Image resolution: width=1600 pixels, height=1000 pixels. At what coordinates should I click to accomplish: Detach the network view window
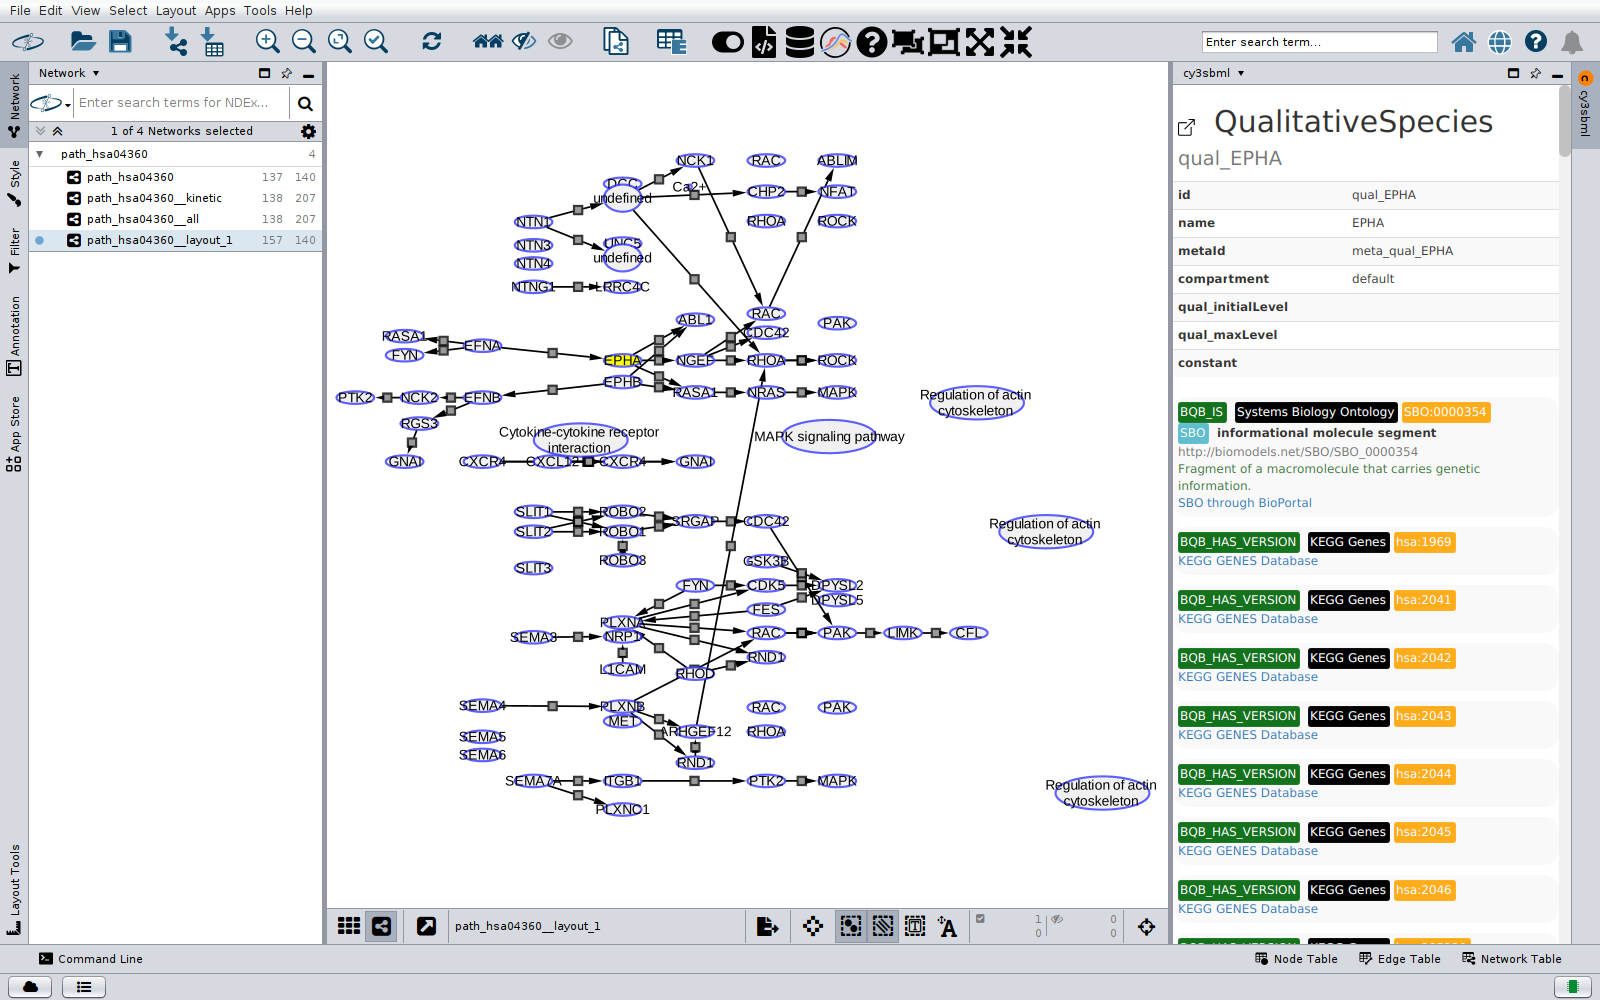pyautogui.click(x=426, y=926)
